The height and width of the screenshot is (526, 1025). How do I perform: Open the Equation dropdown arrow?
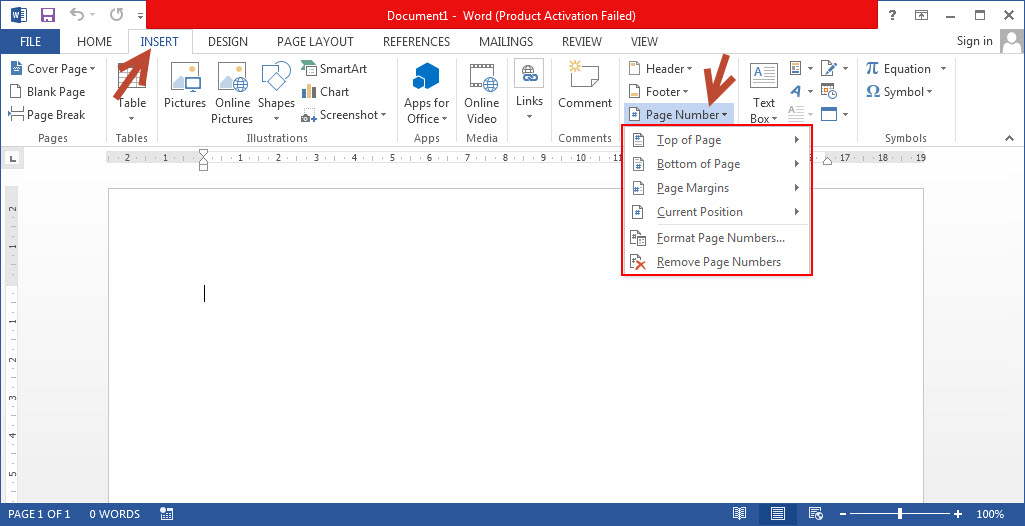(943, 69)
